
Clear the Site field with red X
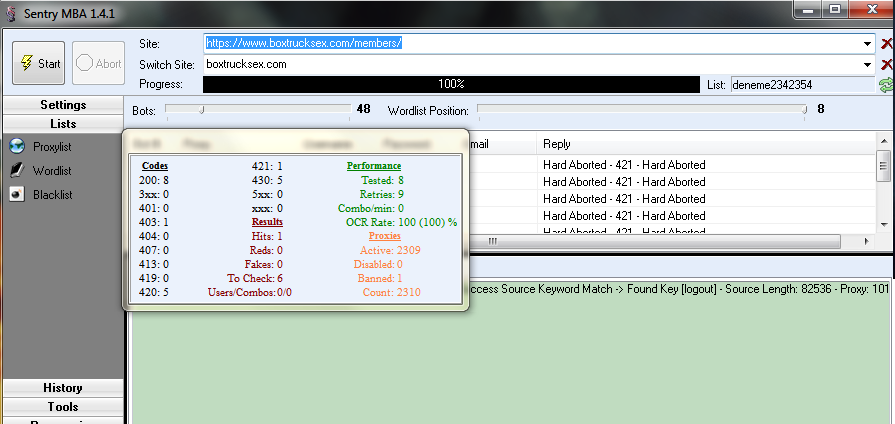pyautogui.click(x=886, y=43)
